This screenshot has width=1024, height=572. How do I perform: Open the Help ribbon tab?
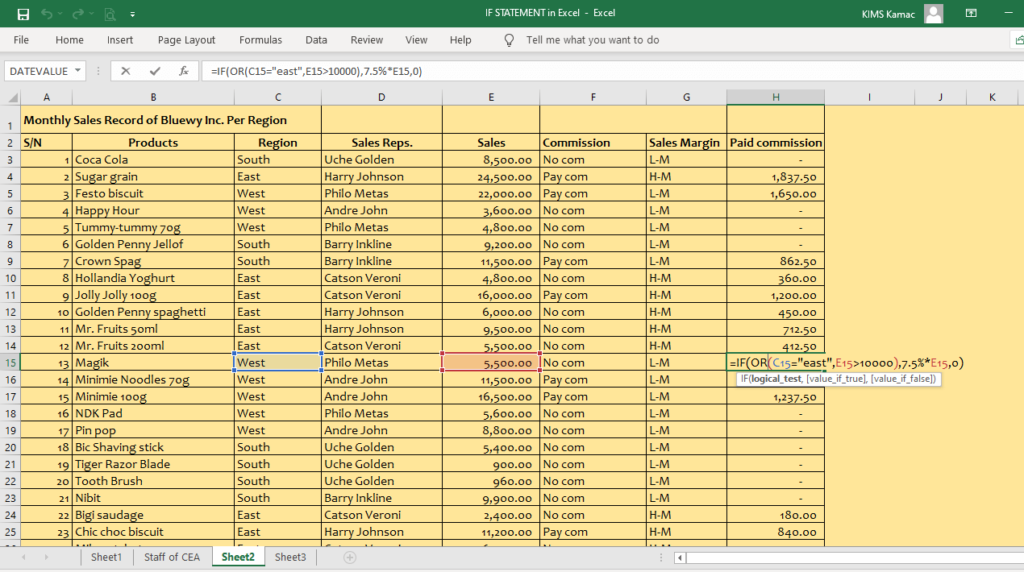pyautogui.click(x=460, y=40)
